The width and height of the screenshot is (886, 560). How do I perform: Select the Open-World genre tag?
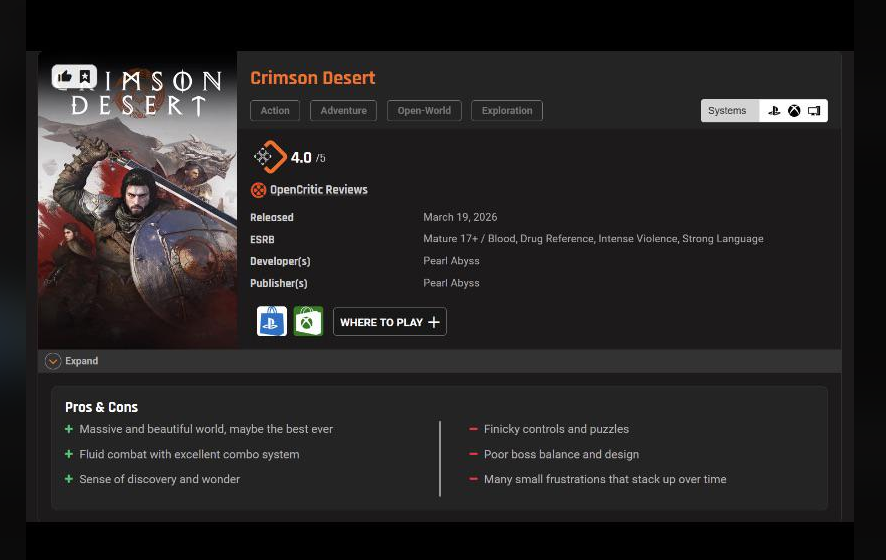pyautogui.click(x=424, y=111)
